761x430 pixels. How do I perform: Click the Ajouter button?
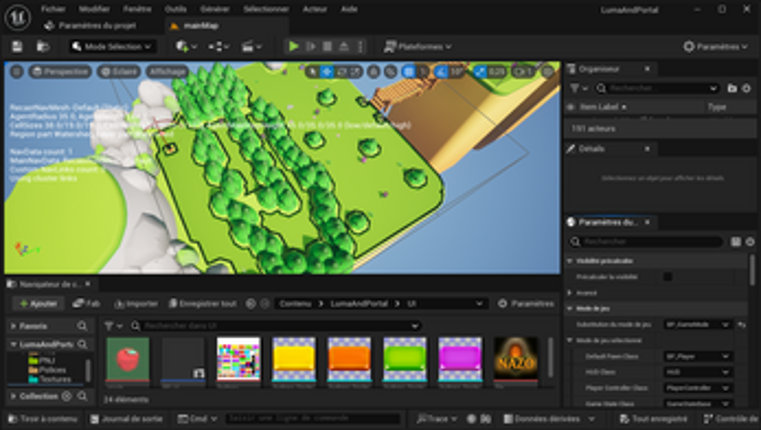coord(38,303)
